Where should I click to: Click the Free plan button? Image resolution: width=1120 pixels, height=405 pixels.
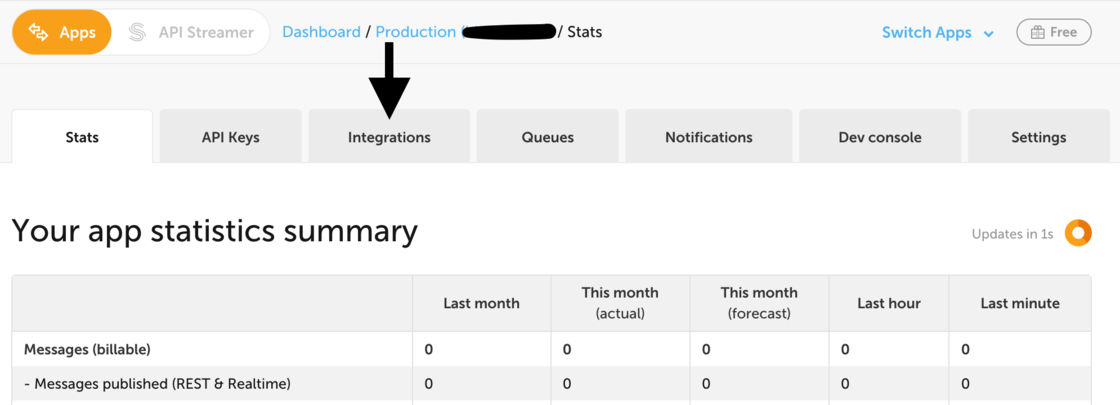click(1054, 32)
